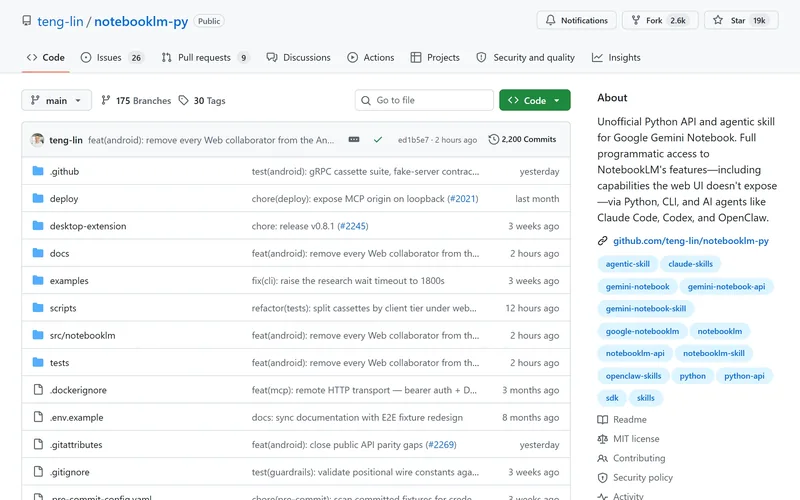Open the Projects tab
The image size is (800, 500).
point(435,58)
